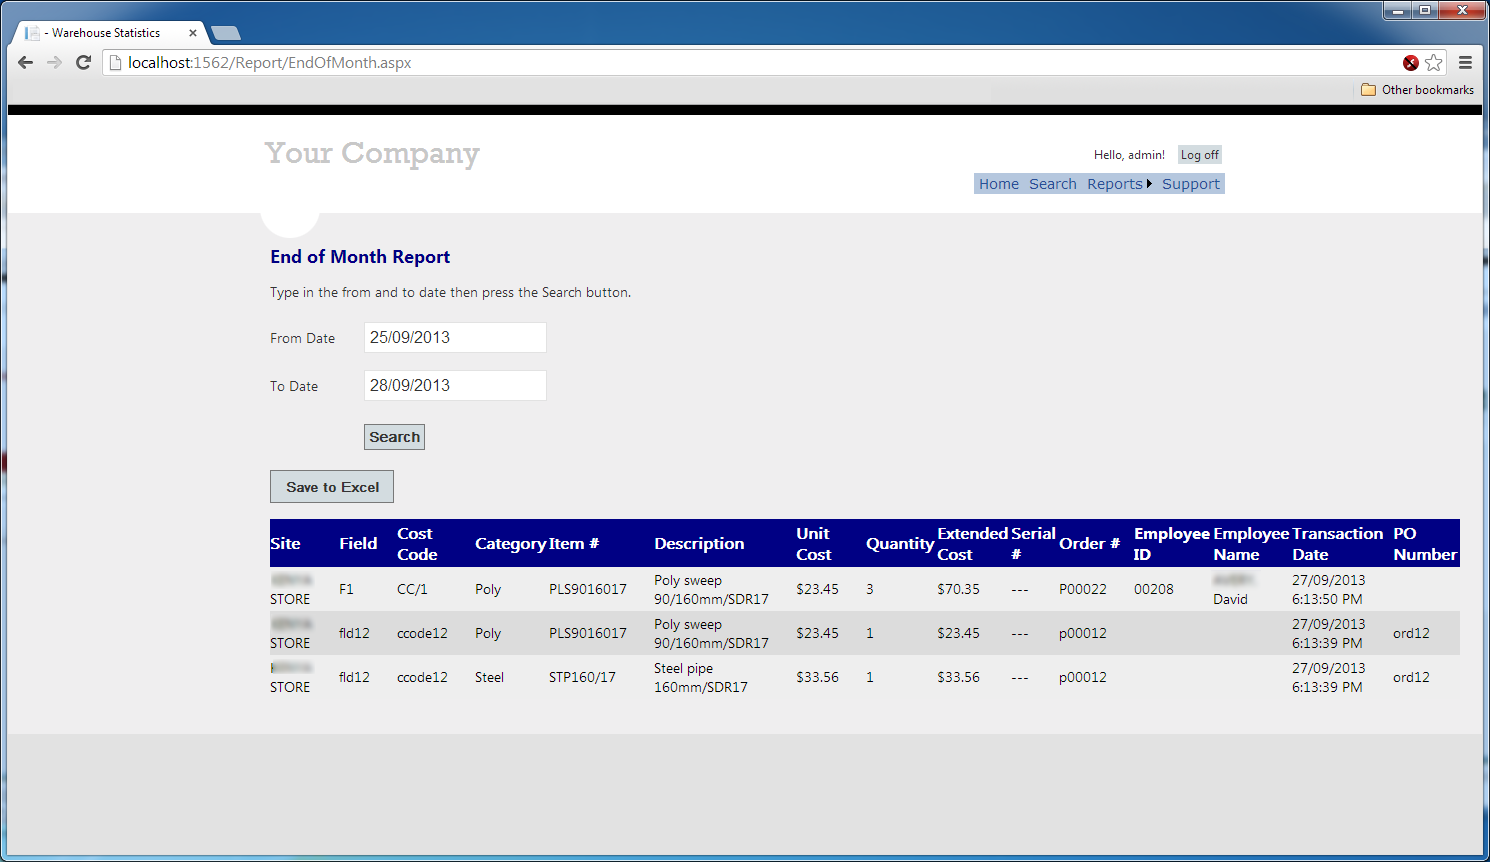This screenshot has width=1490, height=862.
Task: Click employee ID 00208
Action: 1154,589
